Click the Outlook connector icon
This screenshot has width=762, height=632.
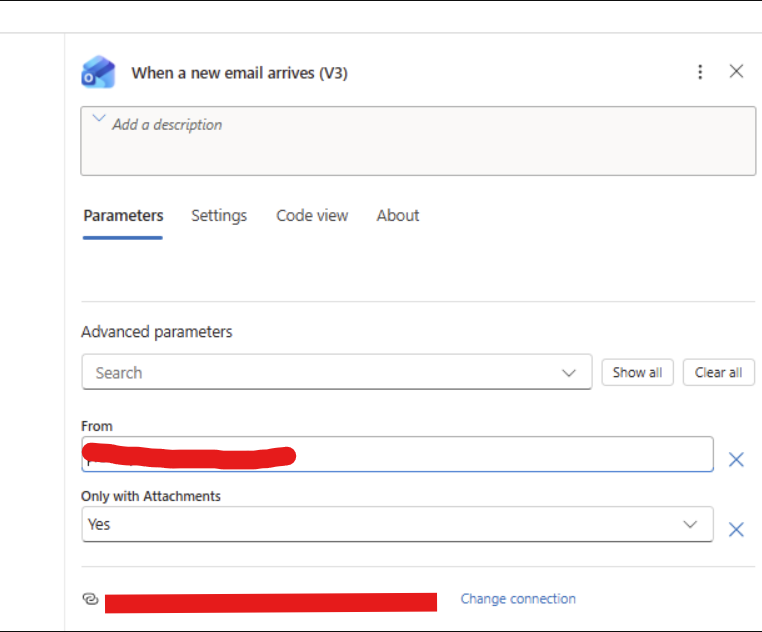(x=98, y=72)
